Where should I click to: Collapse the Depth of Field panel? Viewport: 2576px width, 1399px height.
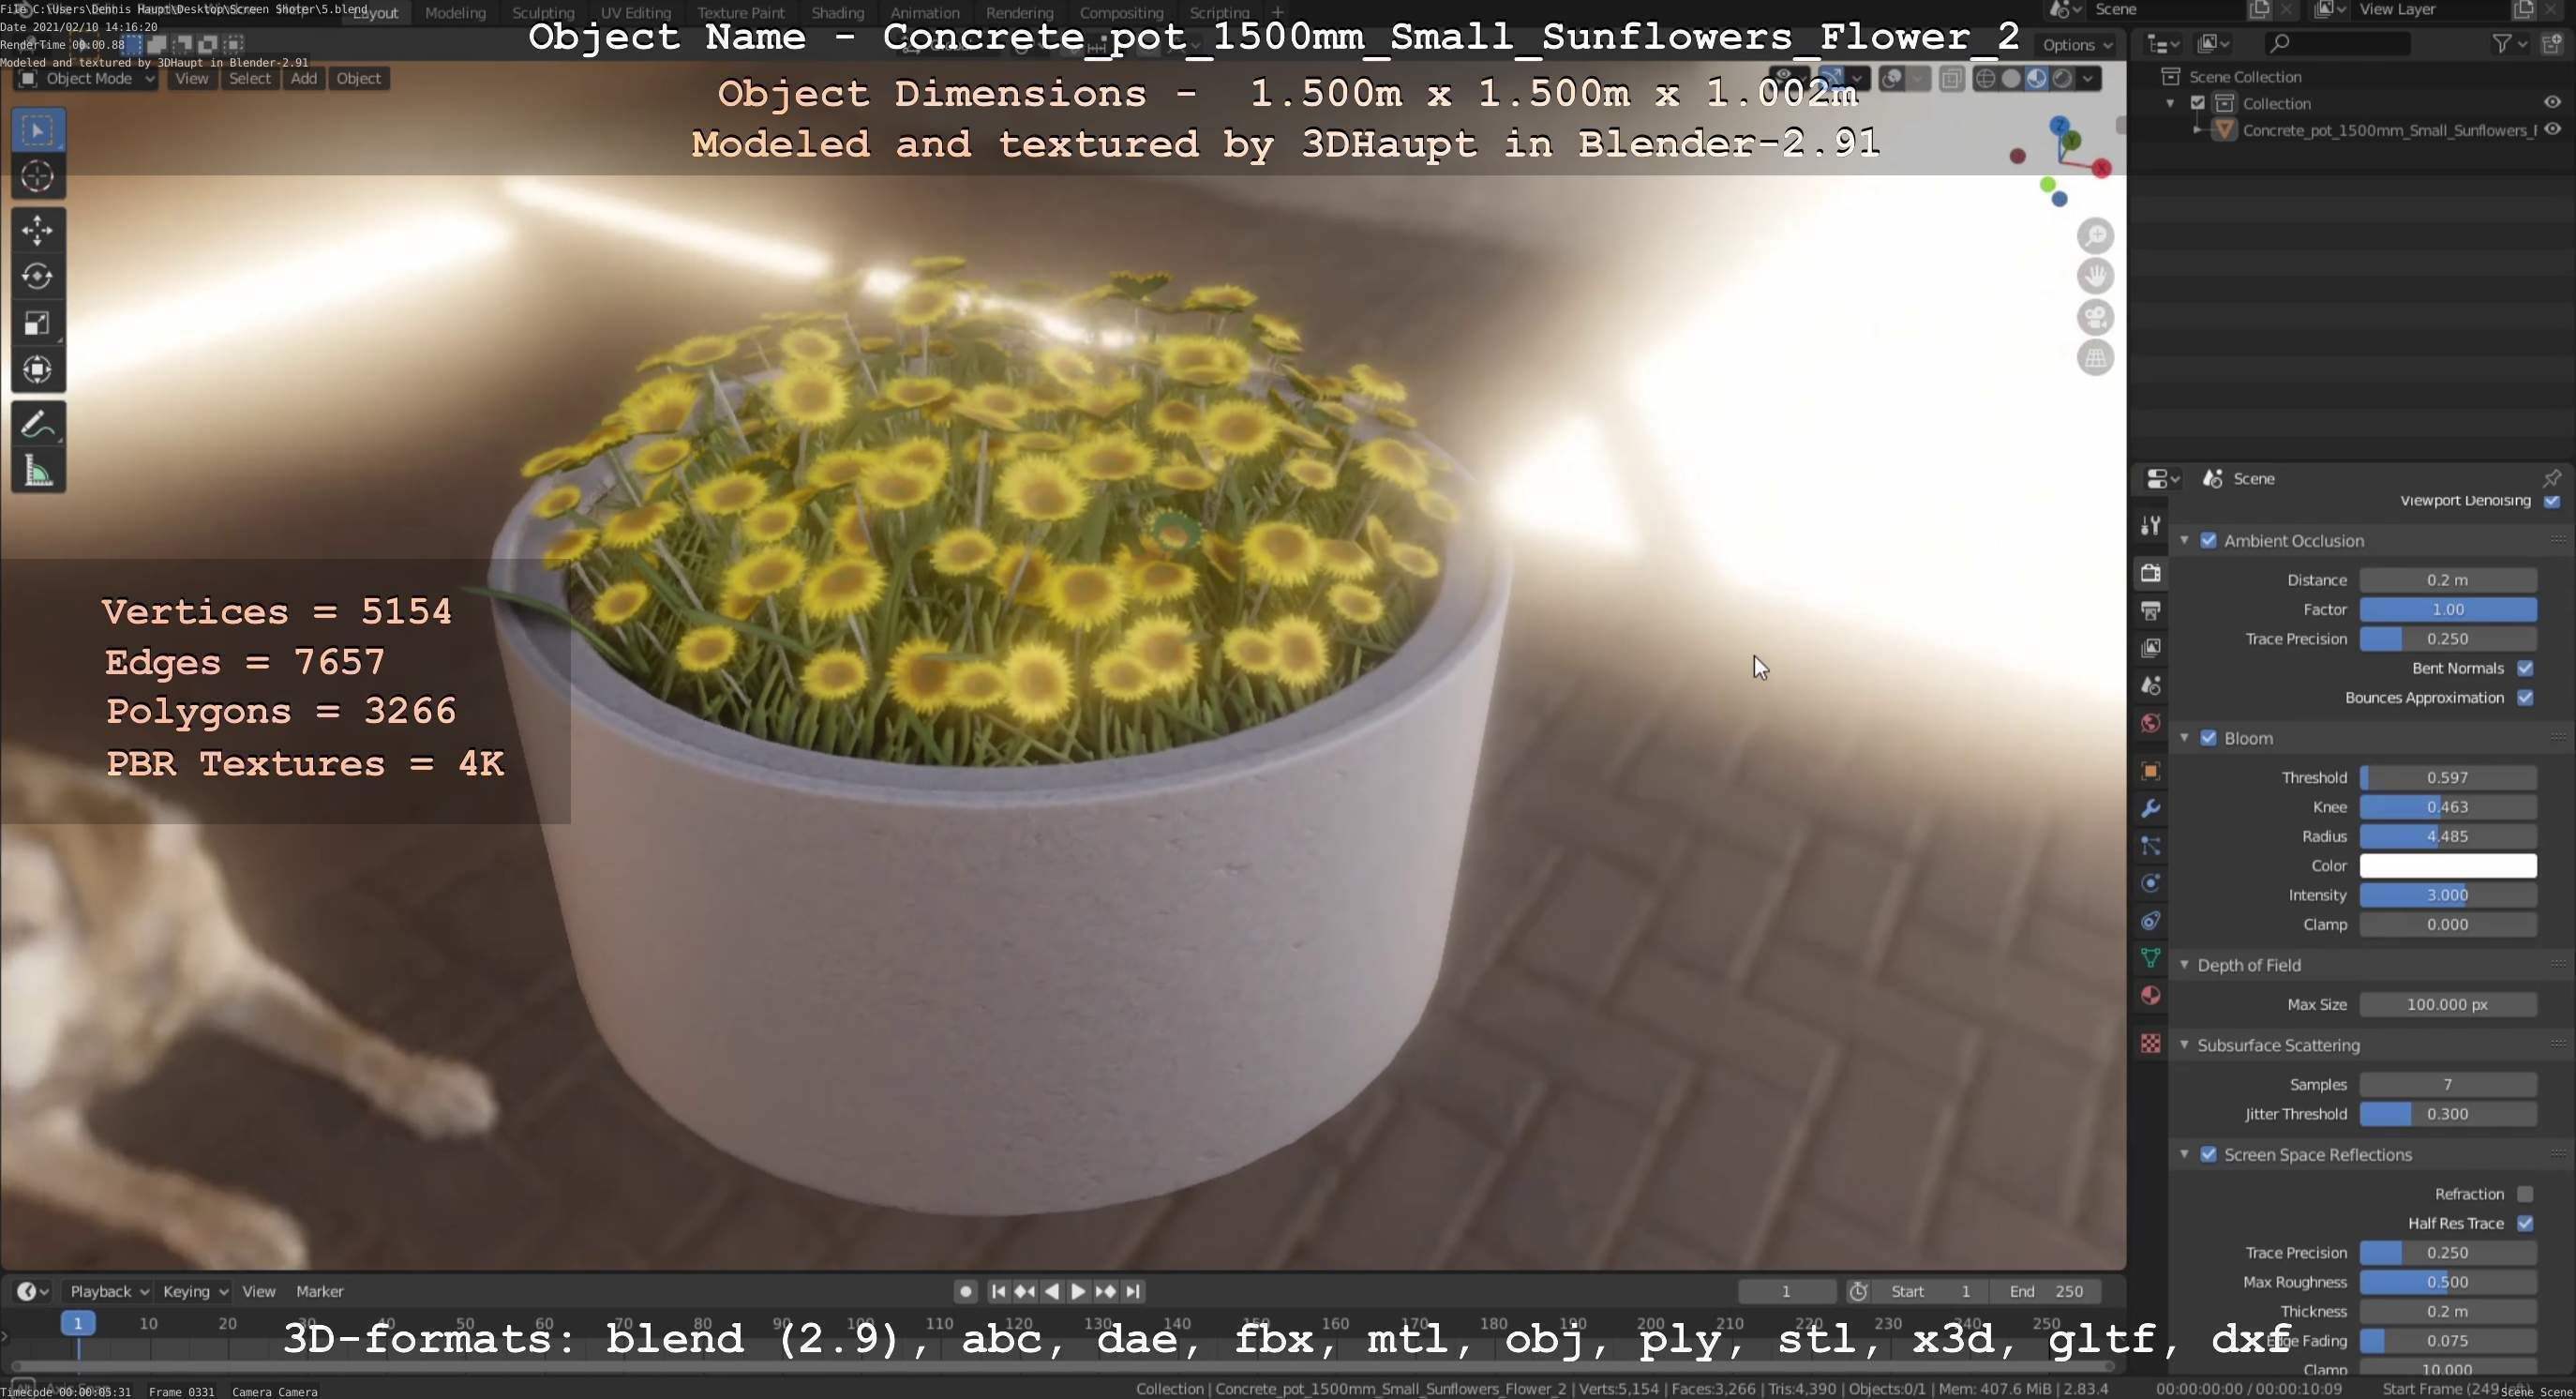coord(2184,965)
